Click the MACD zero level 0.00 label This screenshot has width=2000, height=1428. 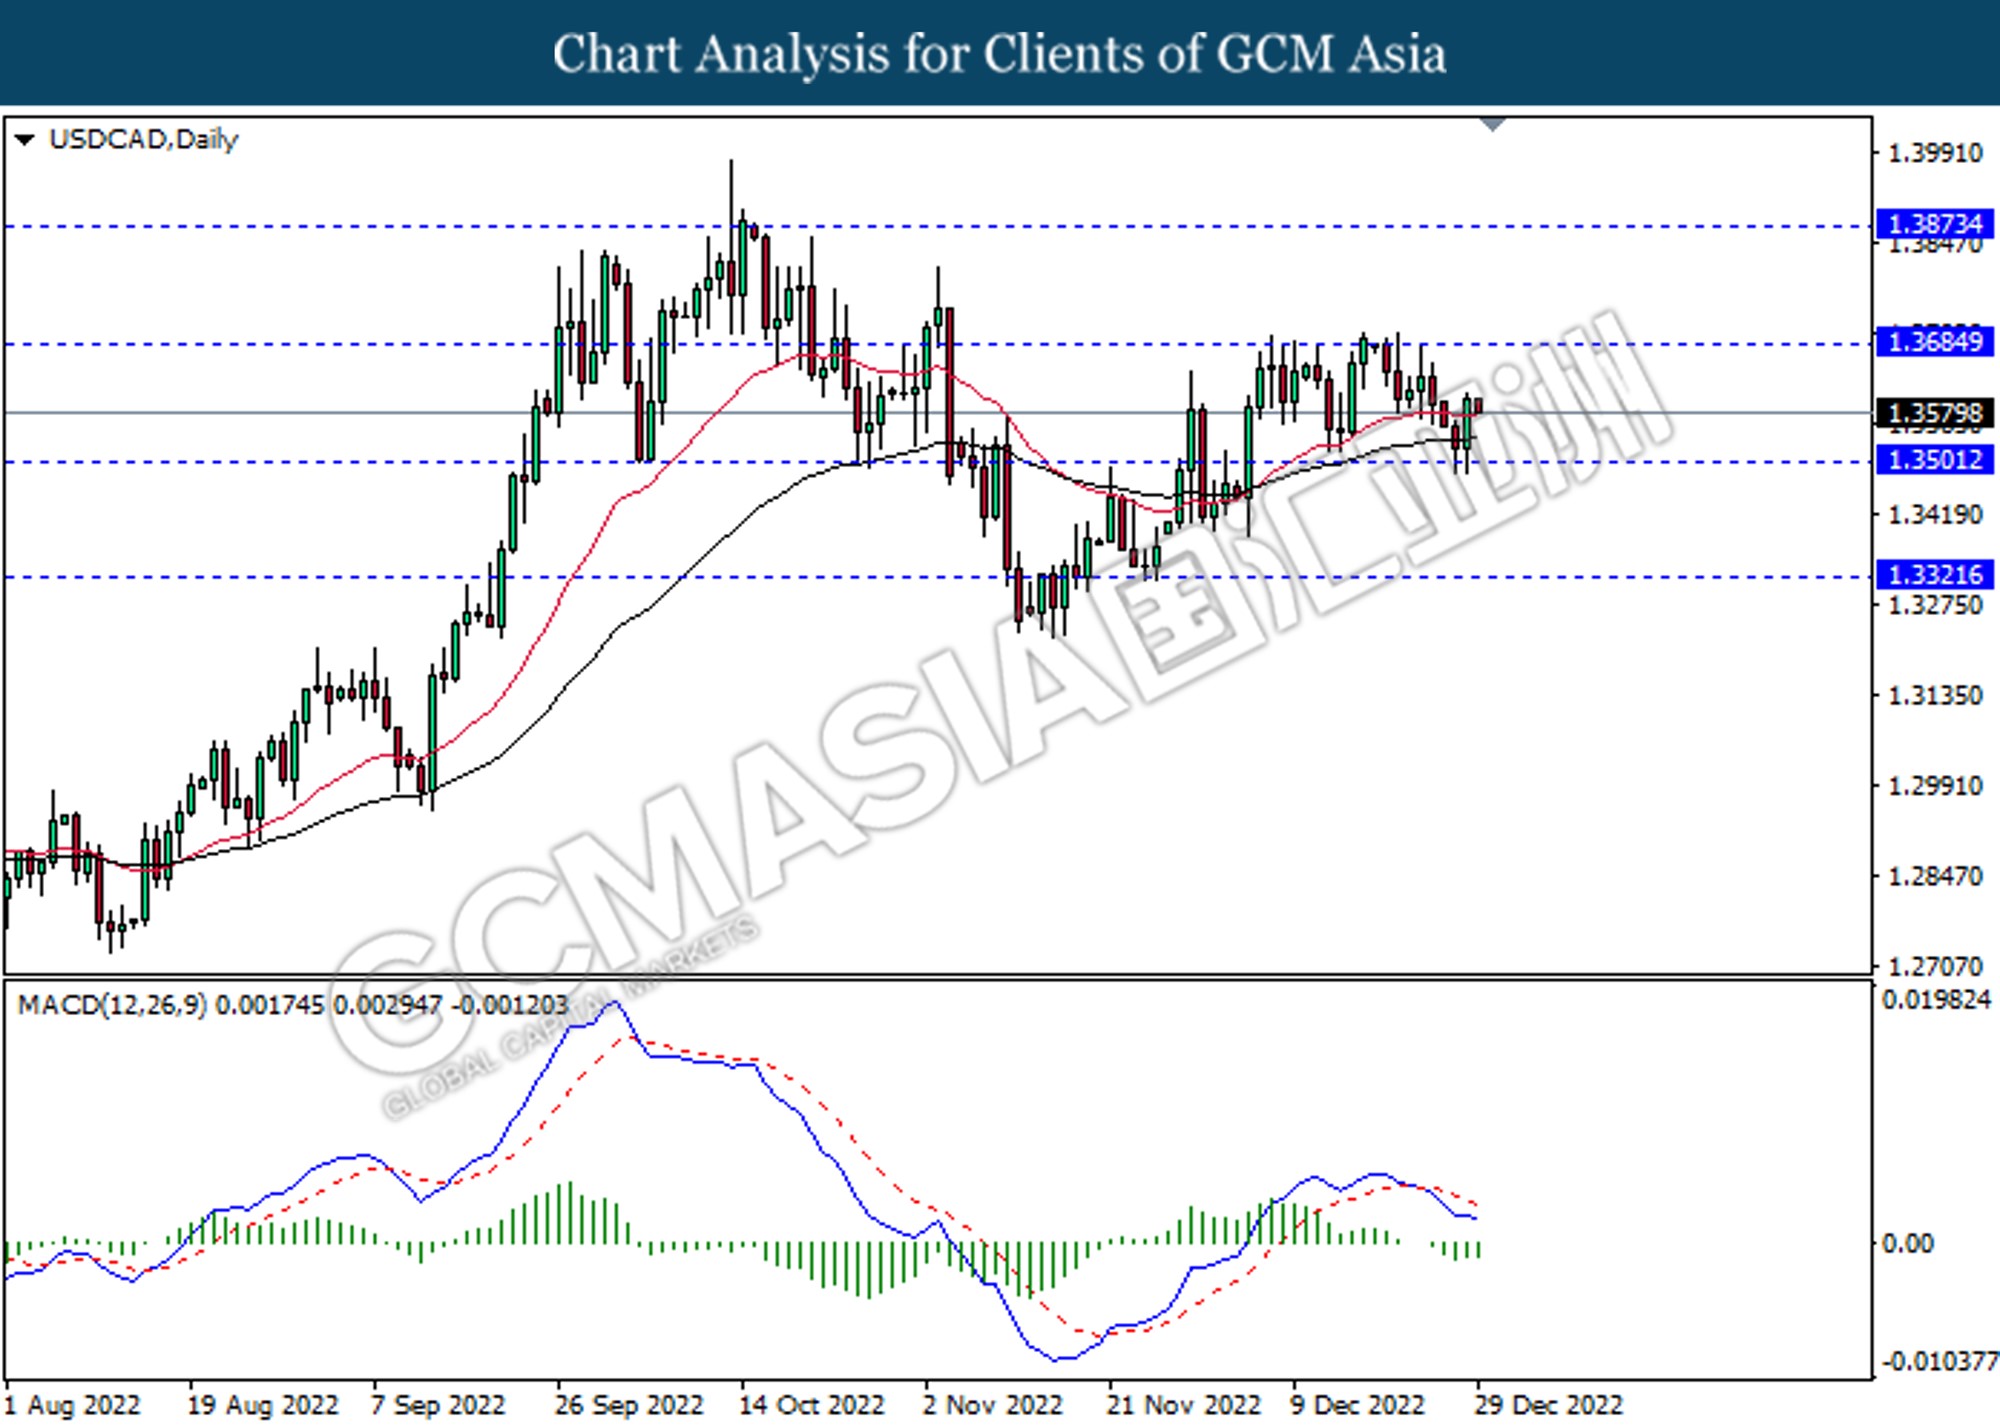tap(1908, 1244)
